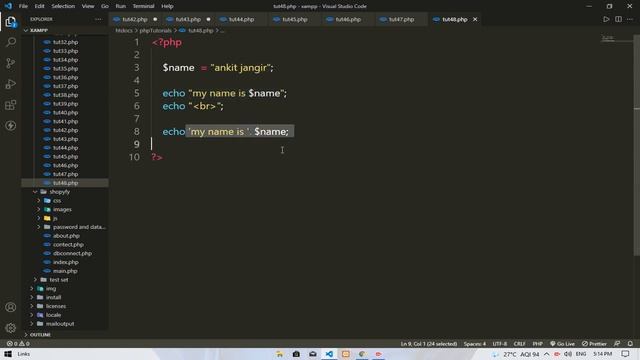Viewport: 640px width, 360px height.
Task: Open the Terminal menu
Action: click(143, 6)
